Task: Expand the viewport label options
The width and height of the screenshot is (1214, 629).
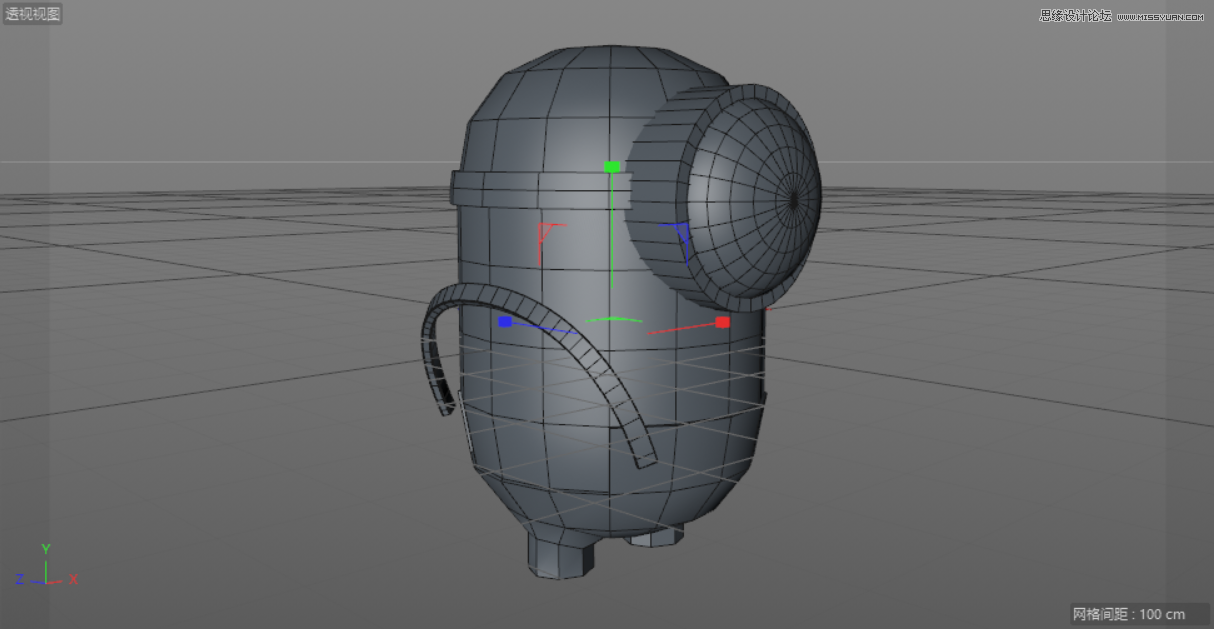Action: click(33, 13)
